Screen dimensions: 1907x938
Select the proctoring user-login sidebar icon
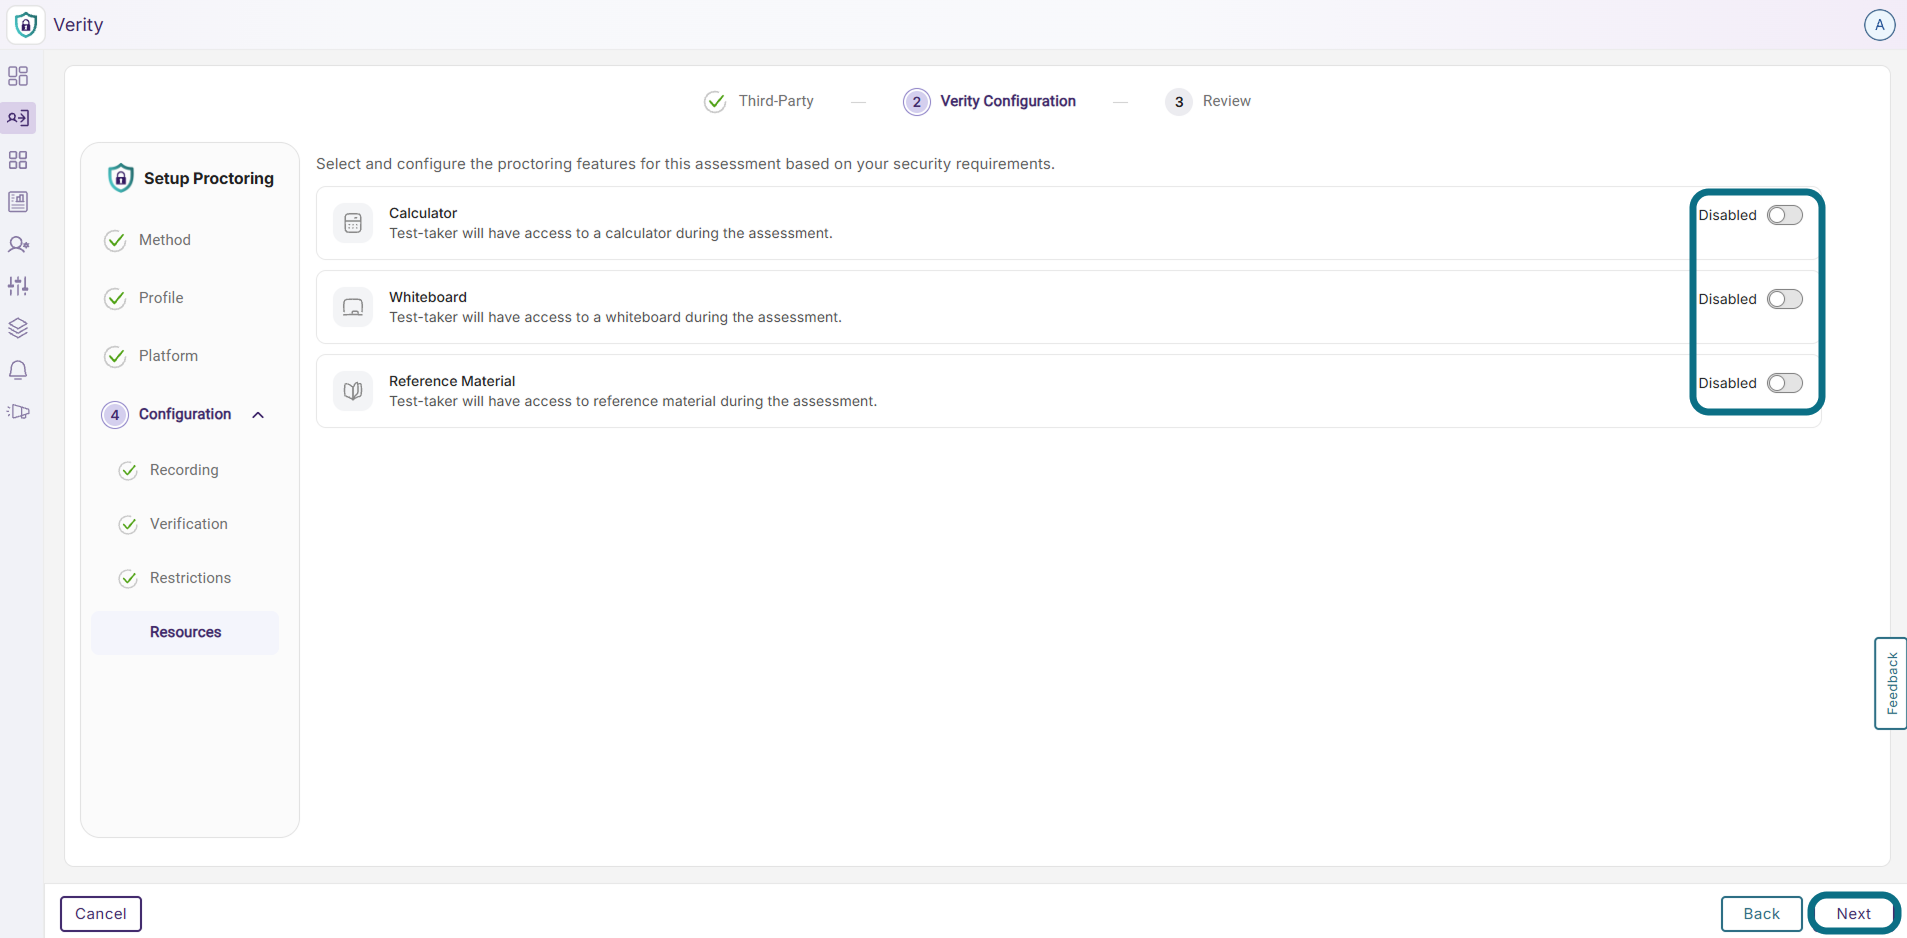18,118
